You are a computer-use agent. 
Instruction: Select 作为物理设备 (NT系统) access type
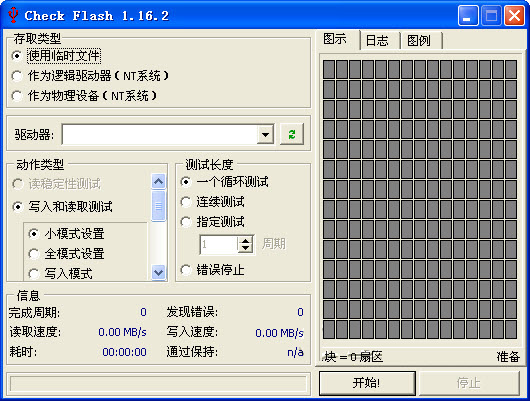pyautogui.click(x=85, y=96)
